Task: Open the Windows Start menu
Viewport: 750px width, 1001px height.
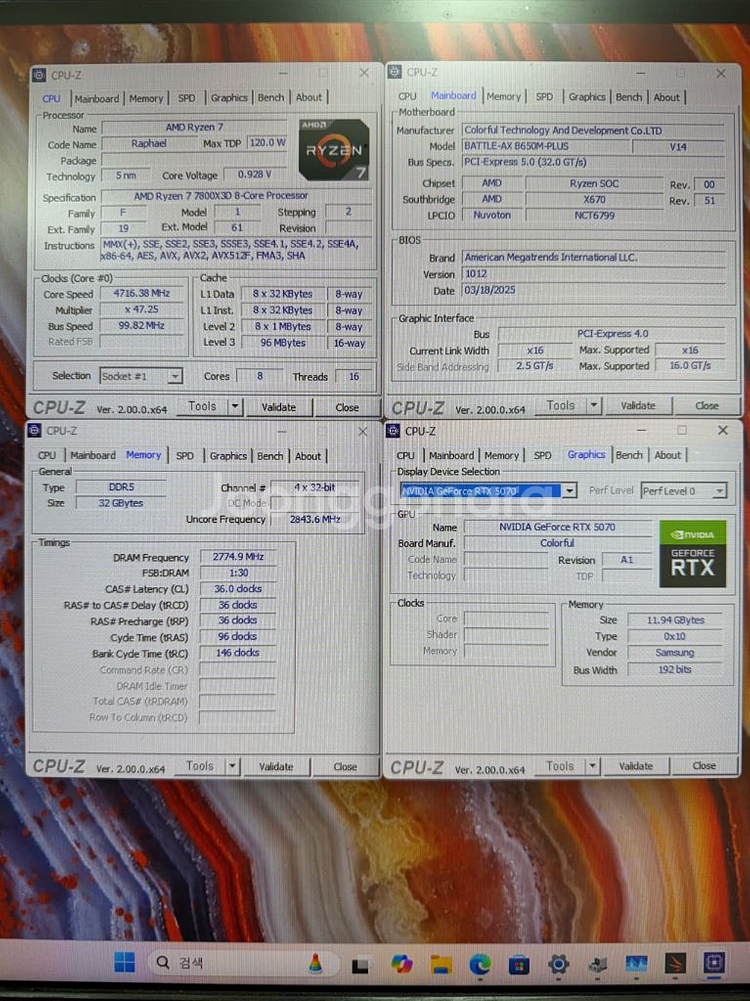Action: coord(124,962)
